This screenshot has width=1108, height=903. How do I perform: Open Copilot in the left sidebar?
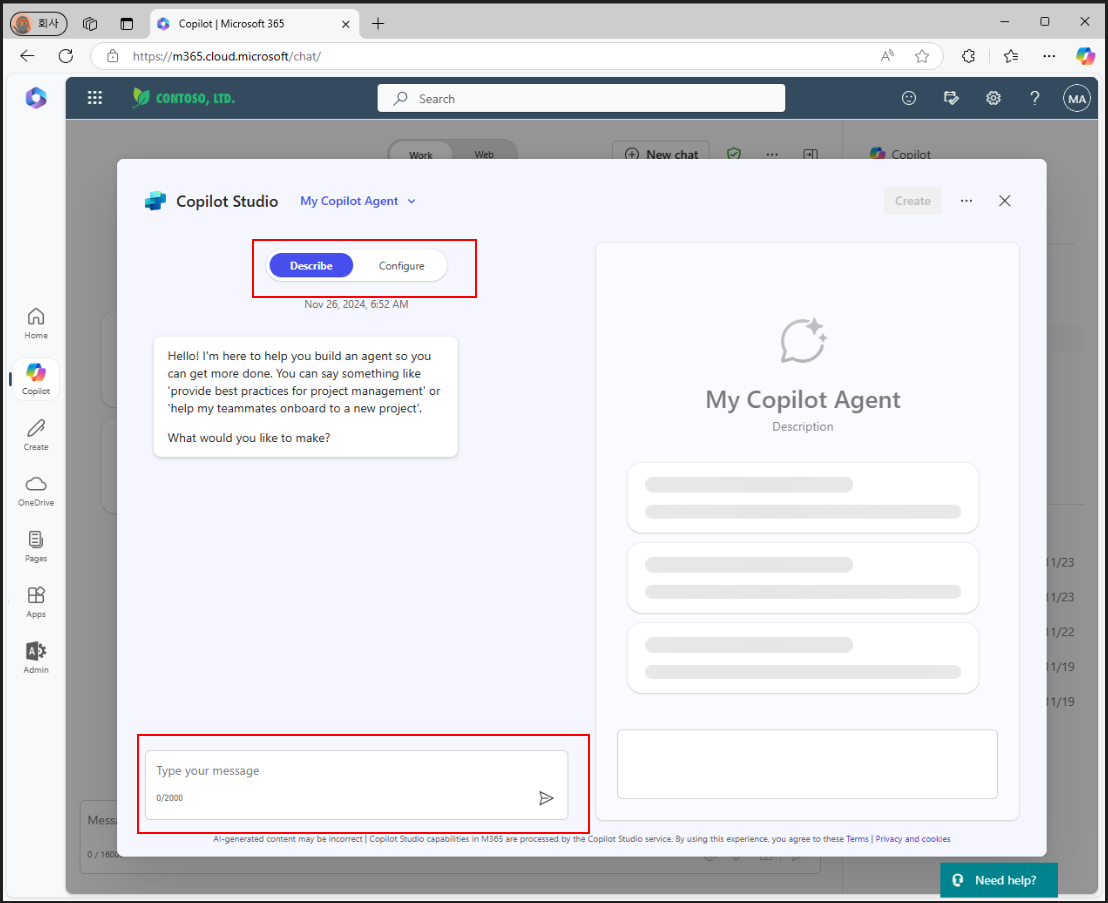point(36,379)
